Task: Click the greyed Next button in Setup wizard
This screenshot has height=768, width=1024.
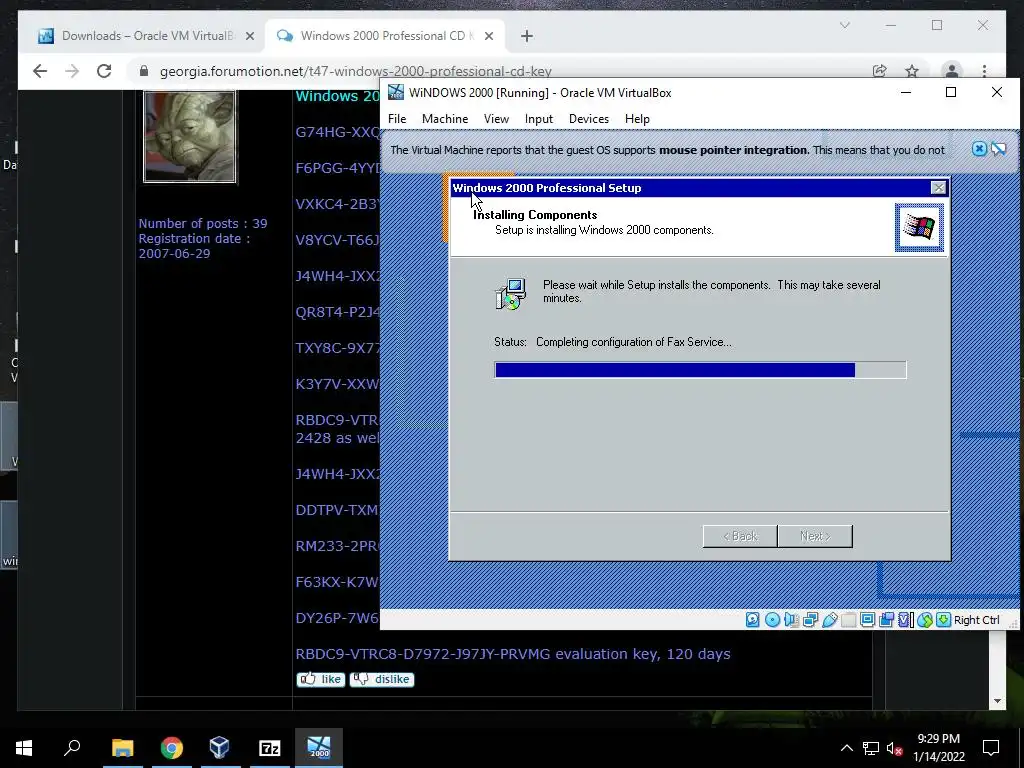Action: click(x=815, y=536)
